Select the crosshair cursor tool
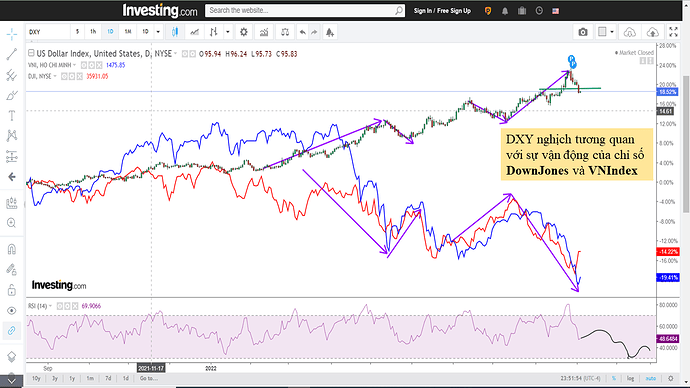690x388 pixels. (12, 34)
